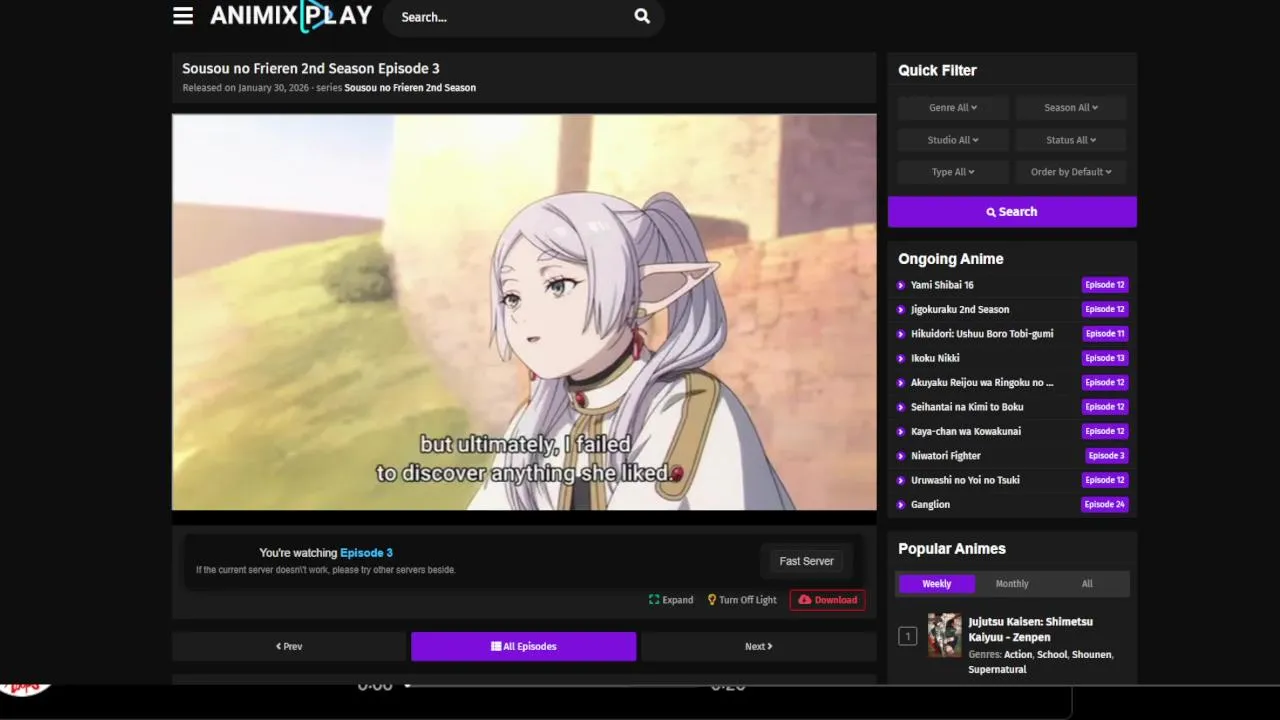Click the rank 1 number badge
1280x720 pixels.
(x=907, y=636)
